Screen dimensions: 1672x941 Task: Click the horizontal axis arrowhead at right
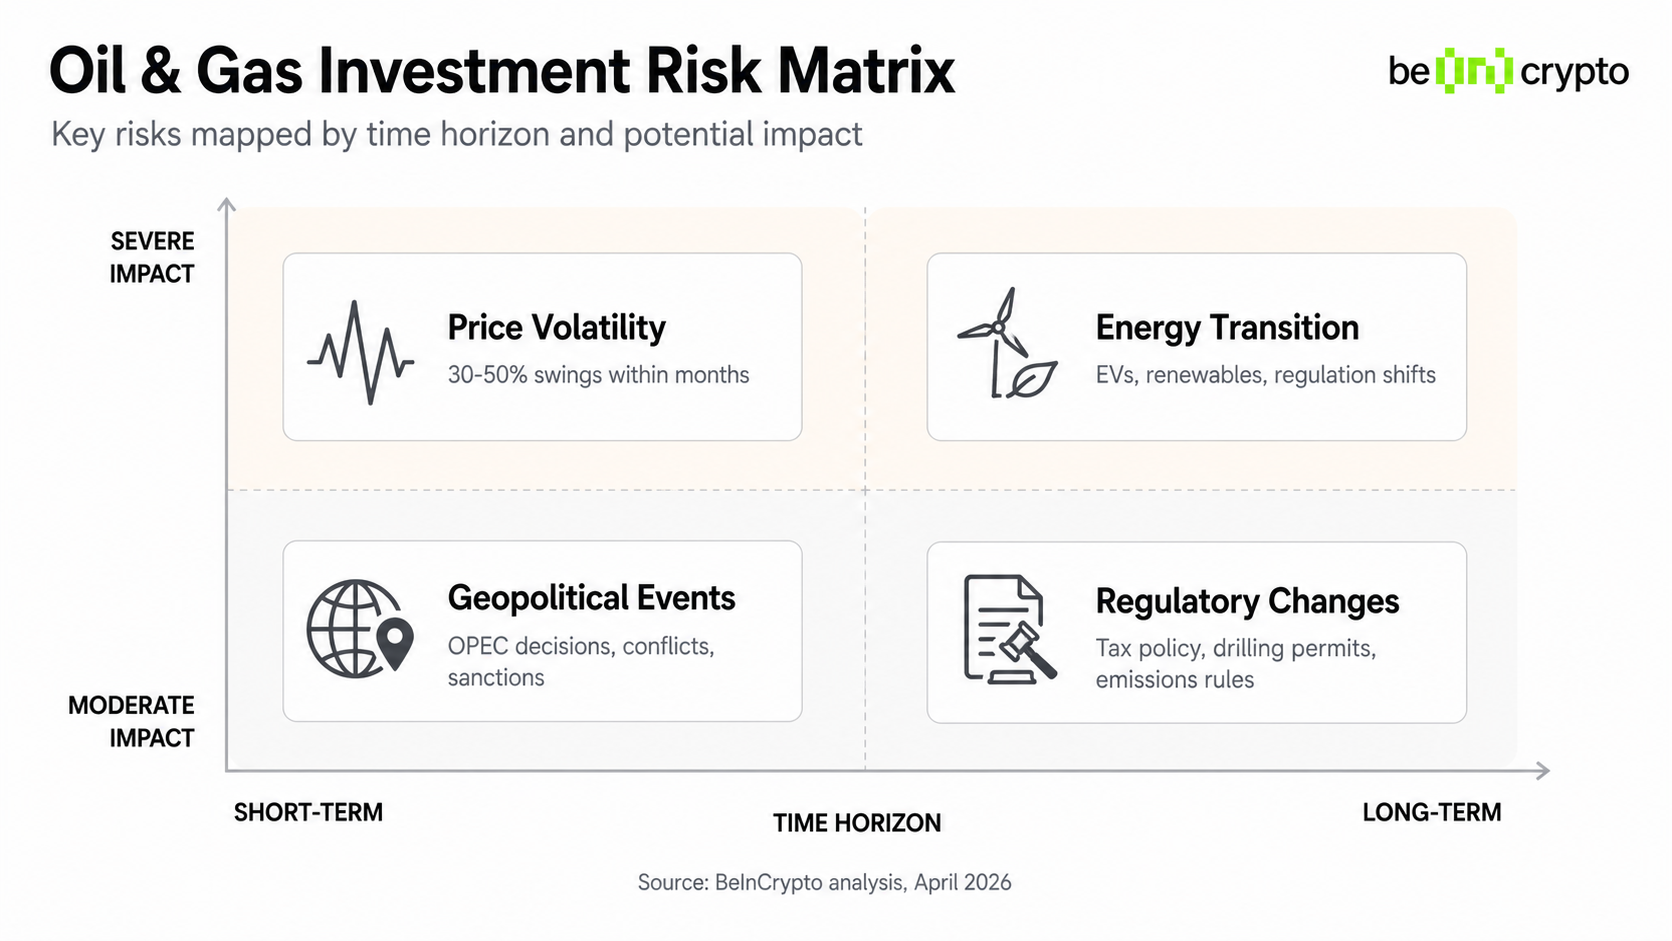1542,770
